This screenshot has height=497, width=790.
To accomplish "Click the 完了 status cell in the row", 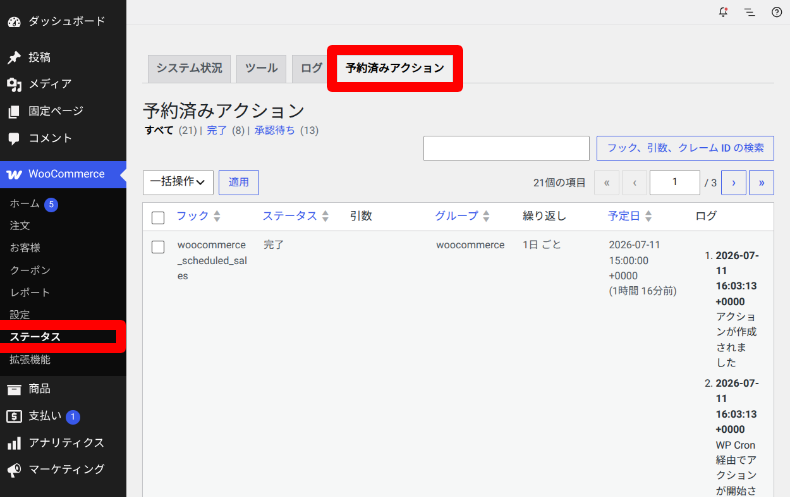I will point(274,245).
